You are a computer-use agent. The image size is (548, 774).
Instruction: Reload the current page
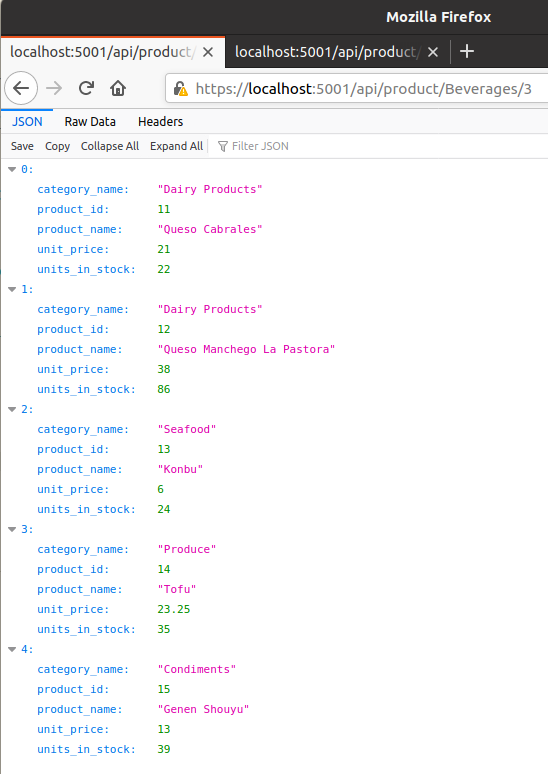(86, 88)
